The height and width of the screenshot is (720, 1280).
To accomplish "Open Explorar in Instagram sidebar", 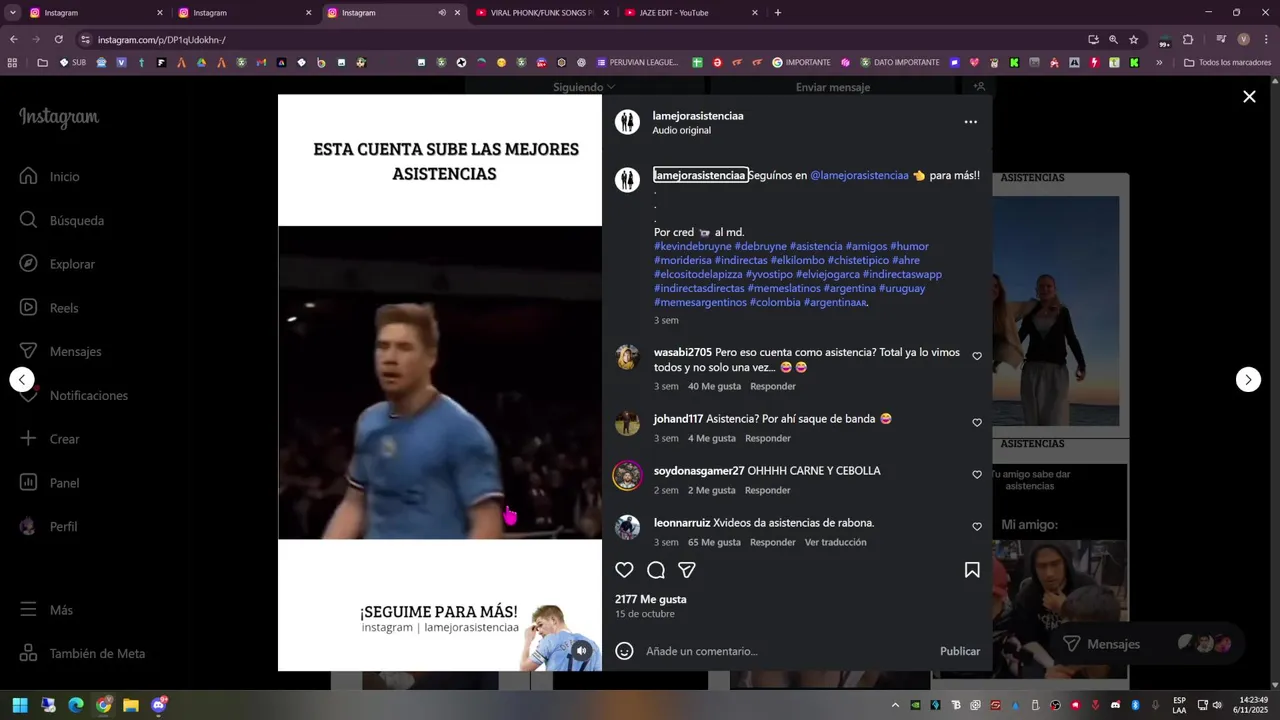I will tap(58, 264).
